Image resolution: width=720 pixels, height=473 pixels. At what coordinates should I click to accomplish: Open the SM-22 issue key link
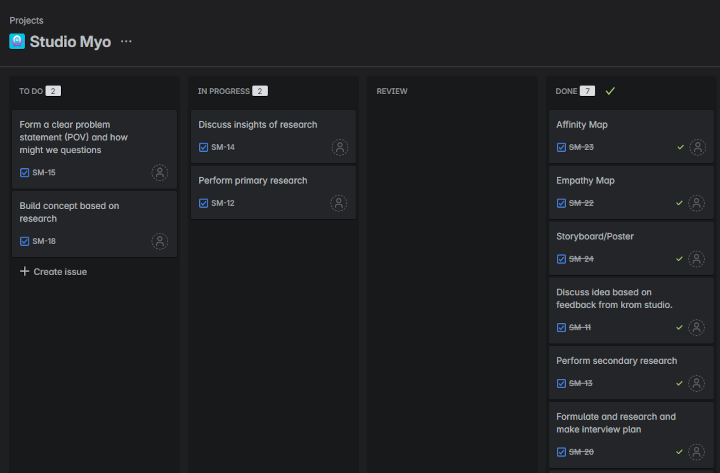coord(581,203)
